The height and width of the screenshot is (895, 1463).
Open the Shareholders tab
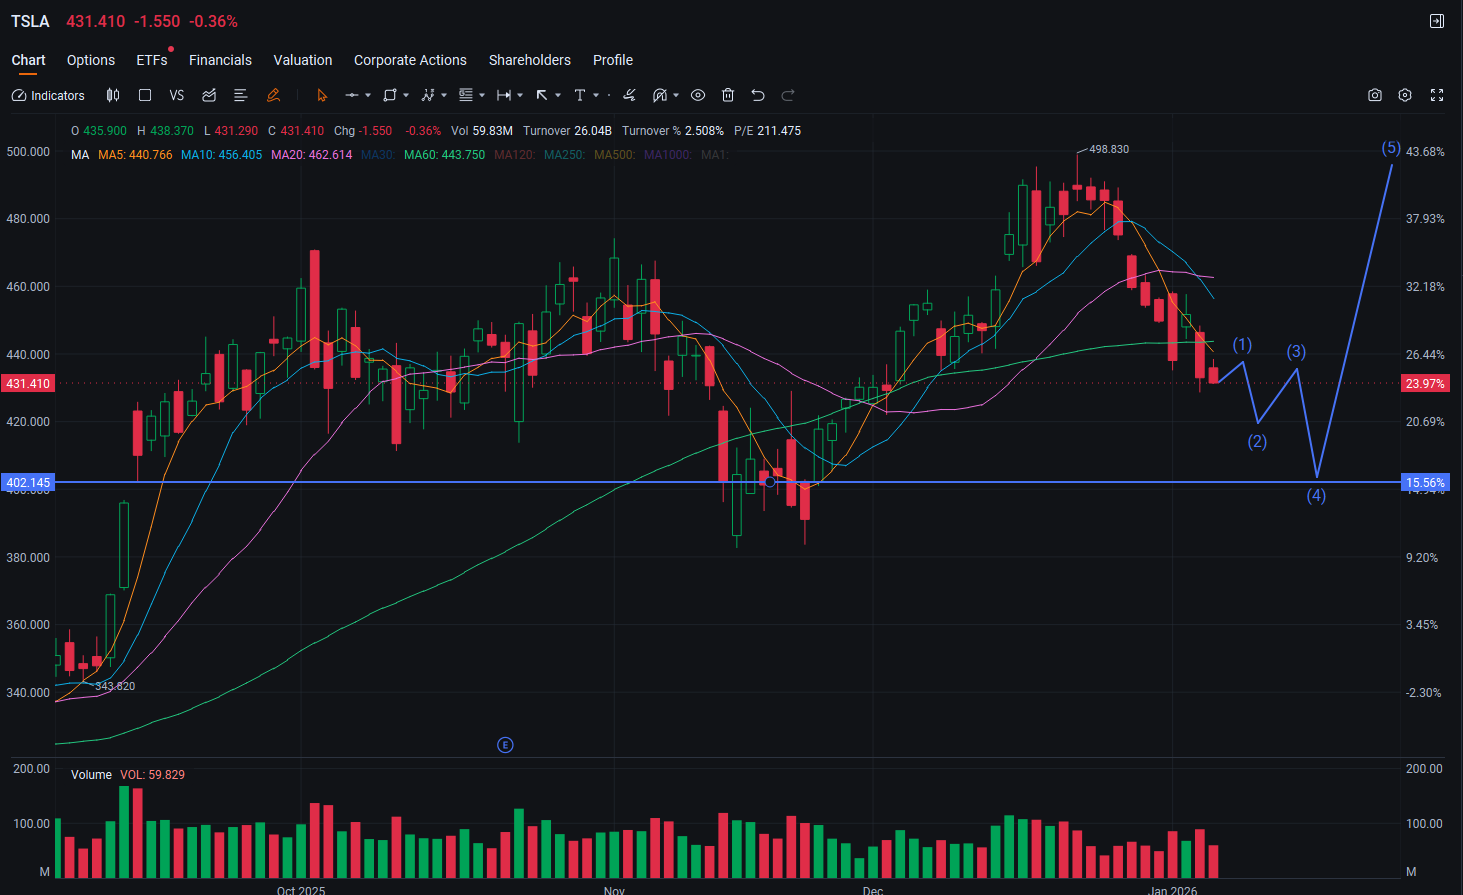(x=530, y=60)
